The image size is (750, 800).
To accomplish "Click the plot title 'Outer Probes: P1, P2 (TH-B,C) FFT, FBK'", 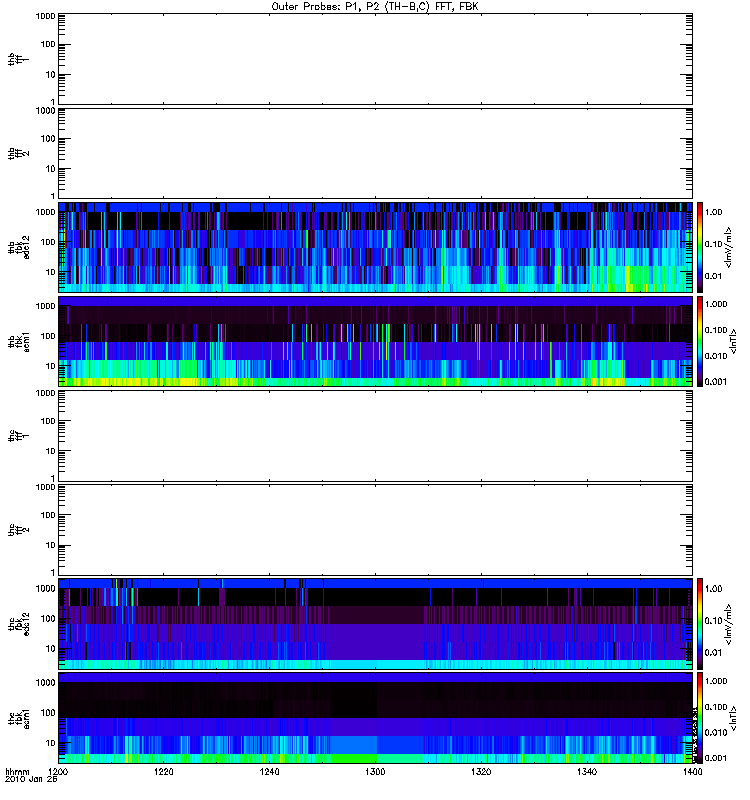I will tap(375, 7).
